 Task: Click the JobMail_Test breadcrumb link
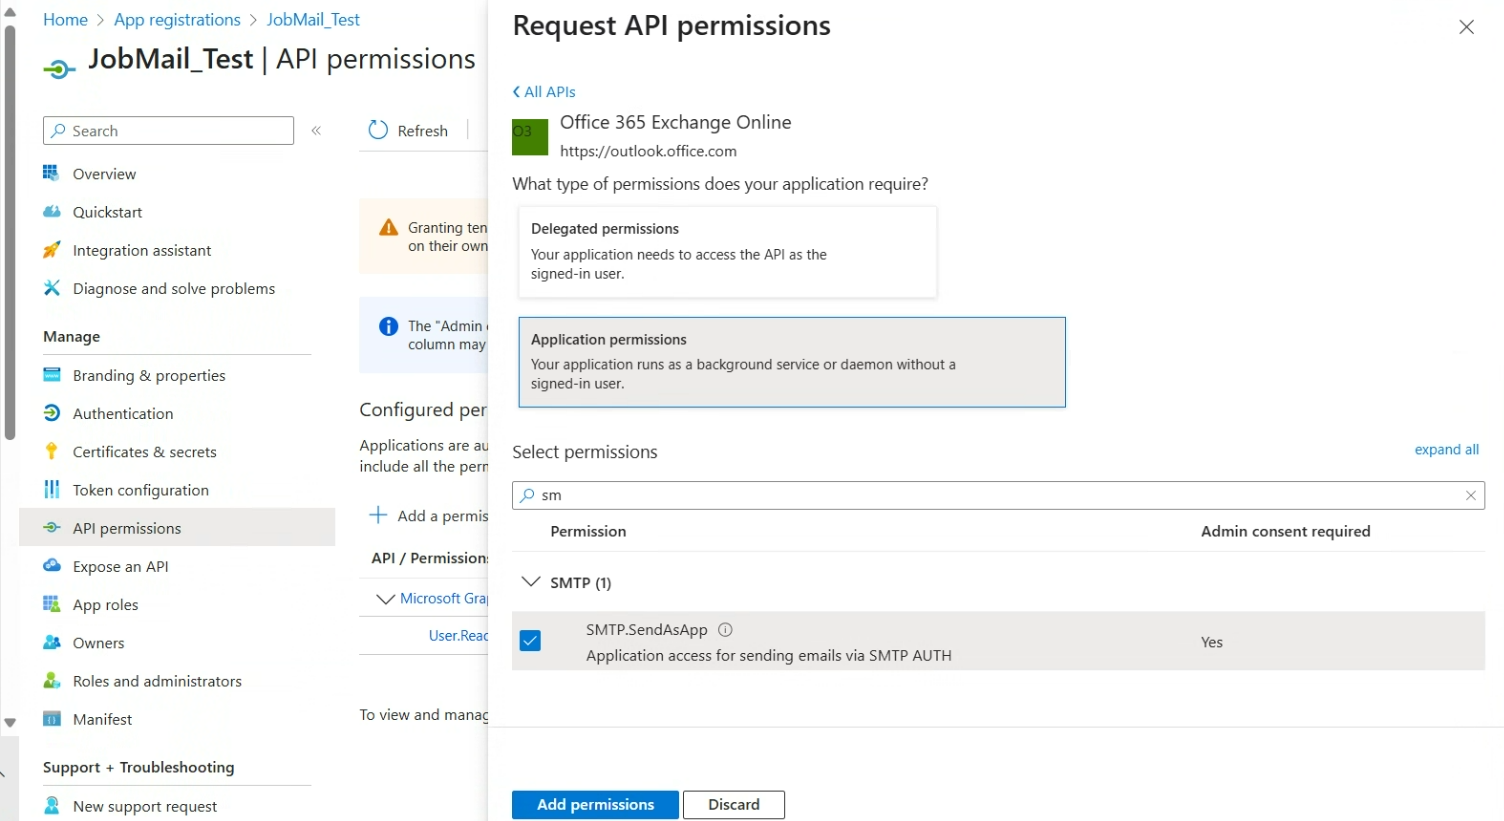pos(313,20)
